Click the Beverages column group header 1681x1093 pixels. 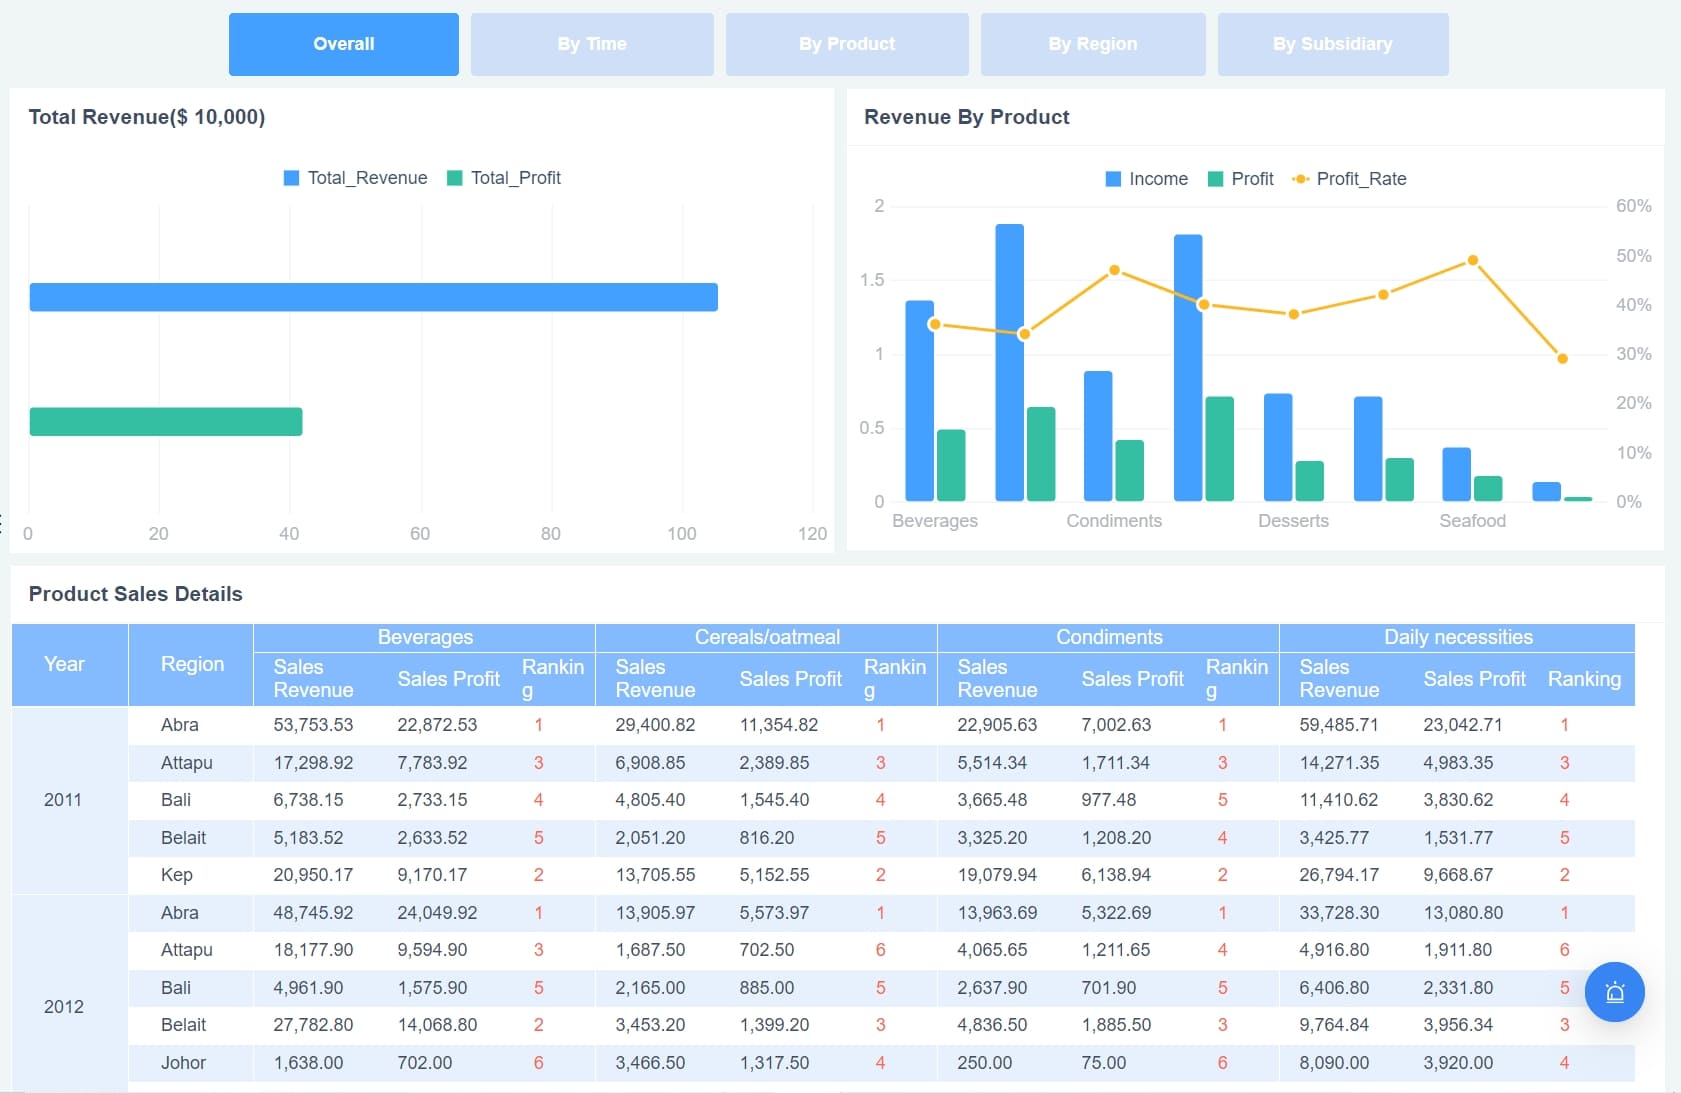pos(424,637)
